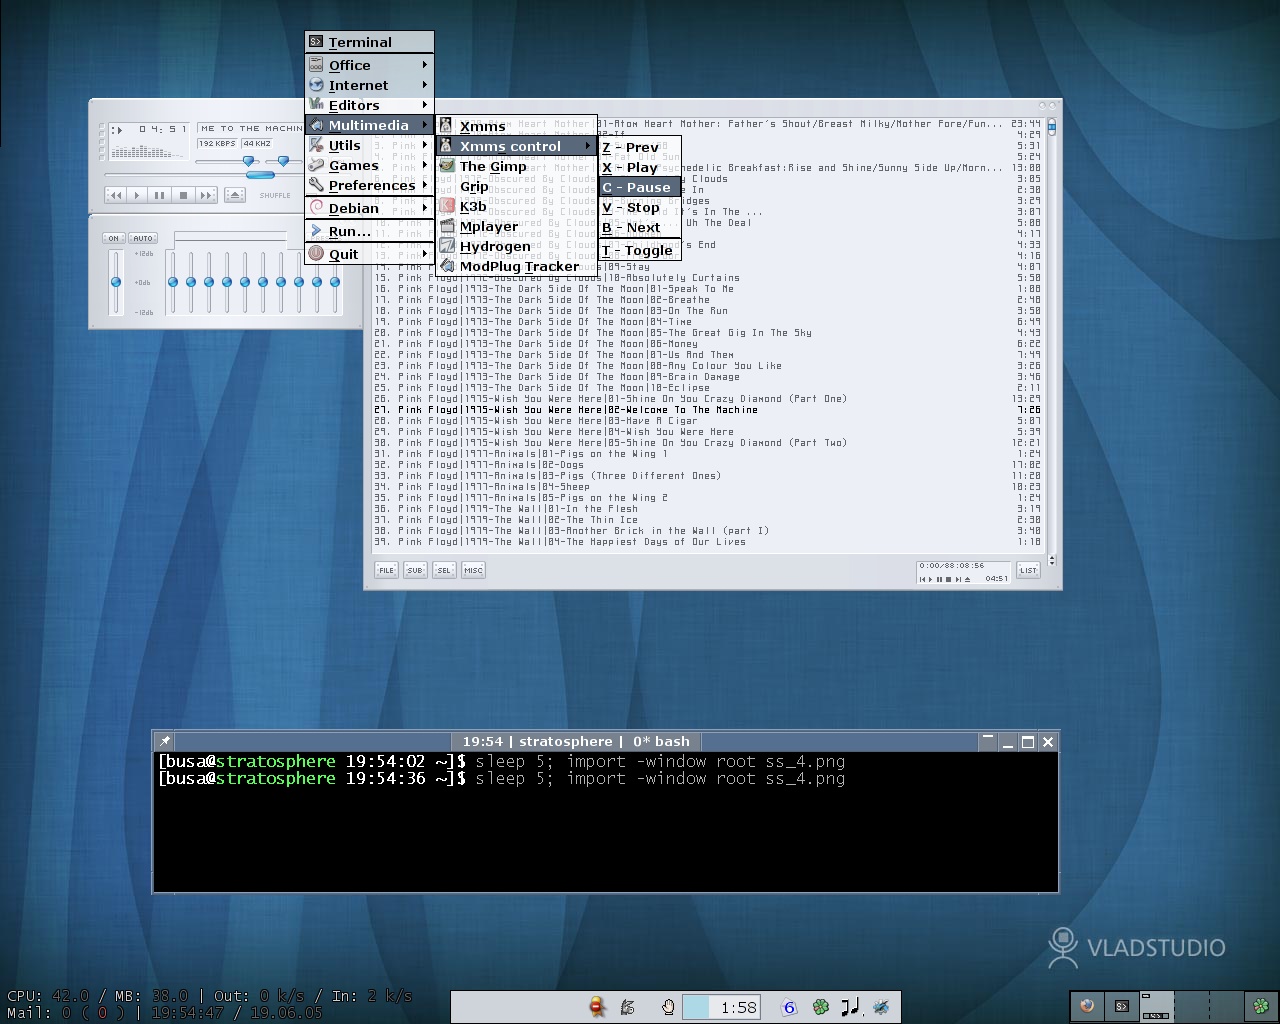Toggle equalizer AUTO button
This screenshot has height=1024, width=1280.
pyautogui.click(x=143, y=238)
